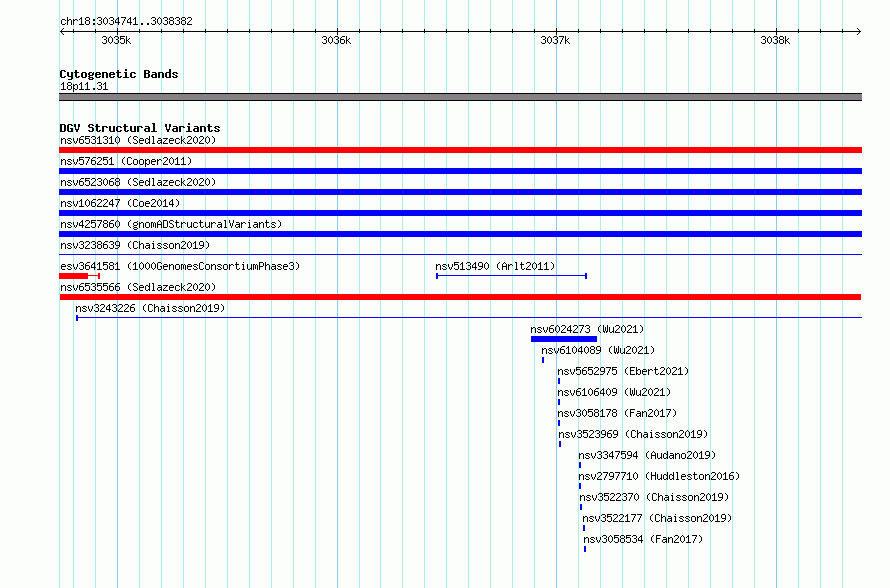
Task: Click the blue nsv576251 variant bar
Action: pyautogui.click(x=460, y=171)
